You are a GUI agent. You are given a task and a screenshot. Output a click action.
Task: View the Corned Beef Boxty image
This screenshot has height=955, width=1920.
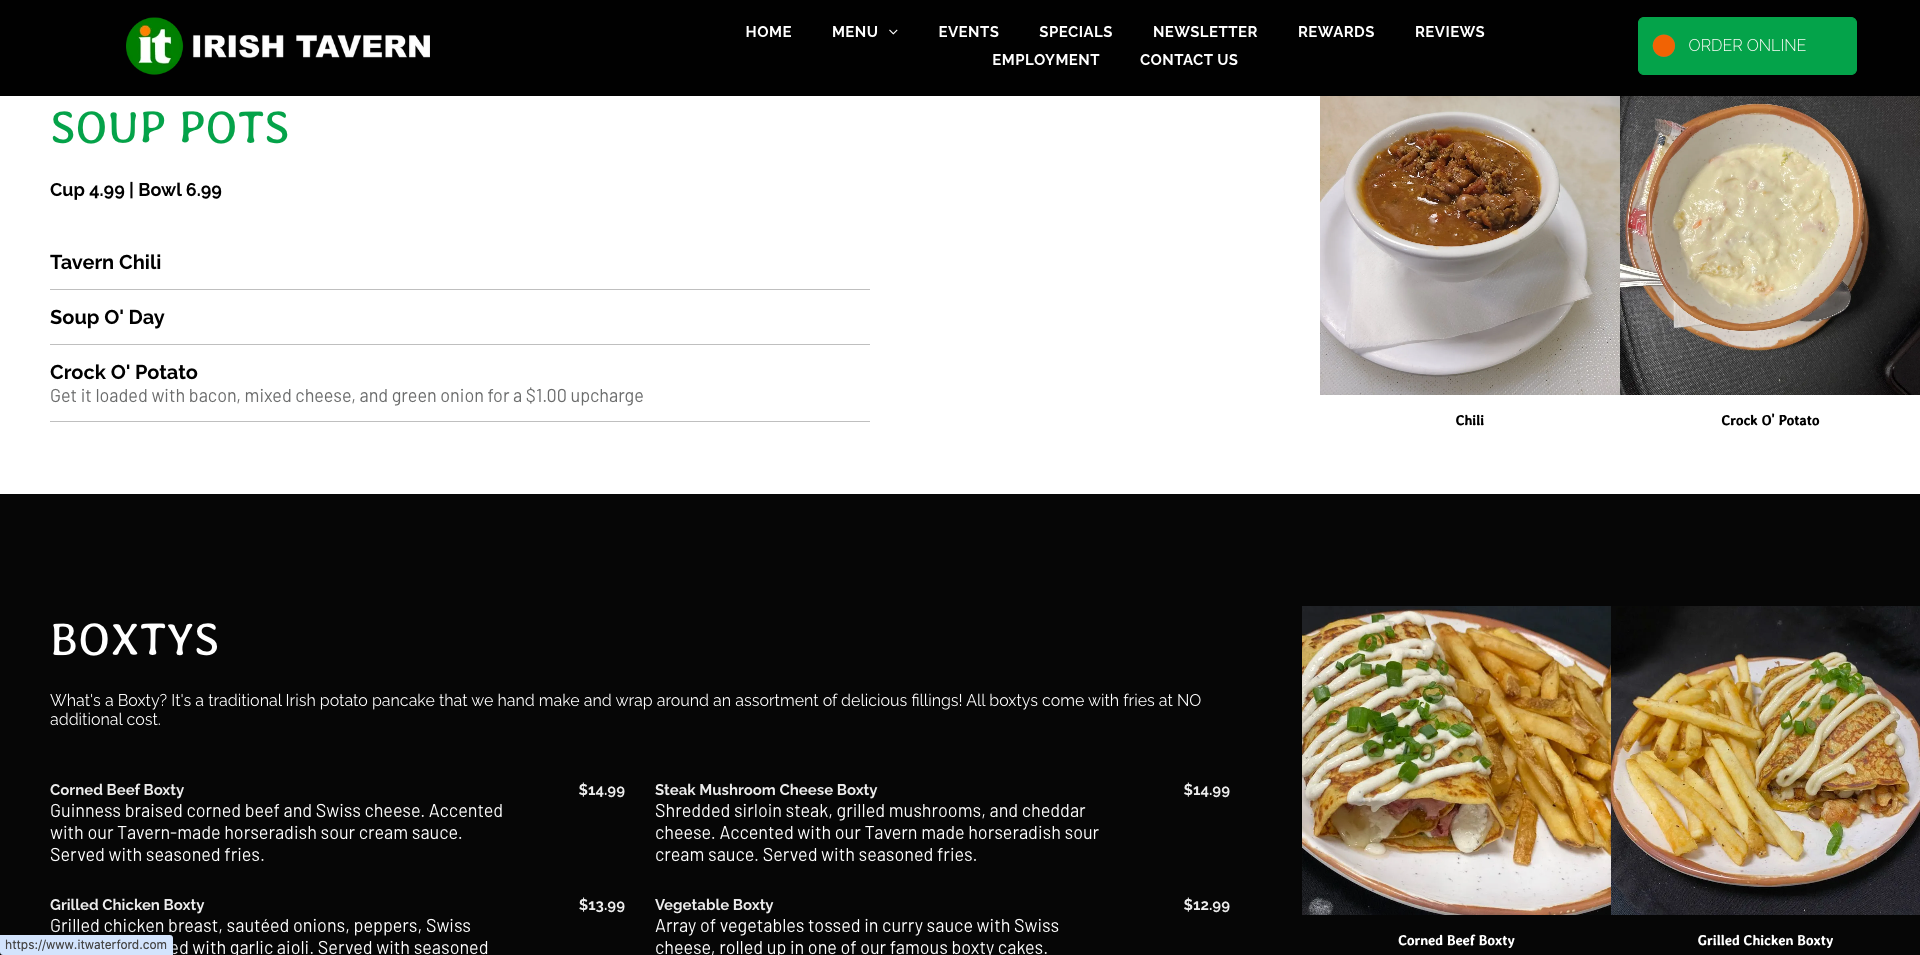point(1456,760)
